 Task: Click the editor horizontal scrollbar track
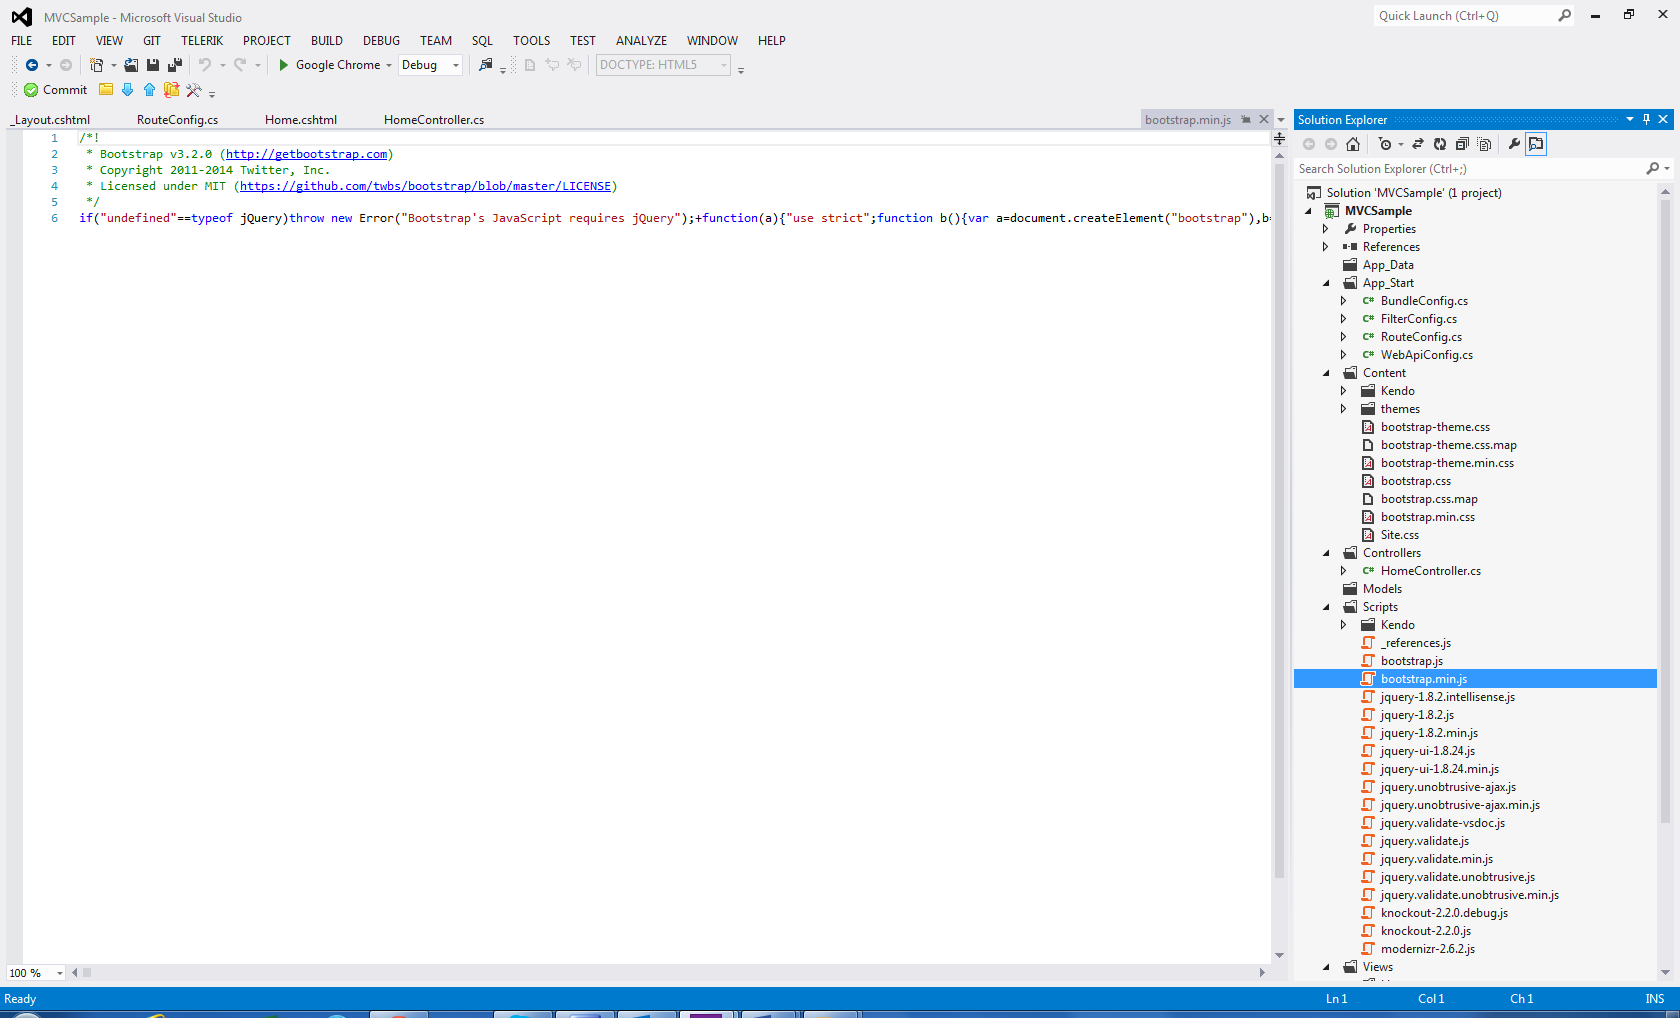click(670, 972)
